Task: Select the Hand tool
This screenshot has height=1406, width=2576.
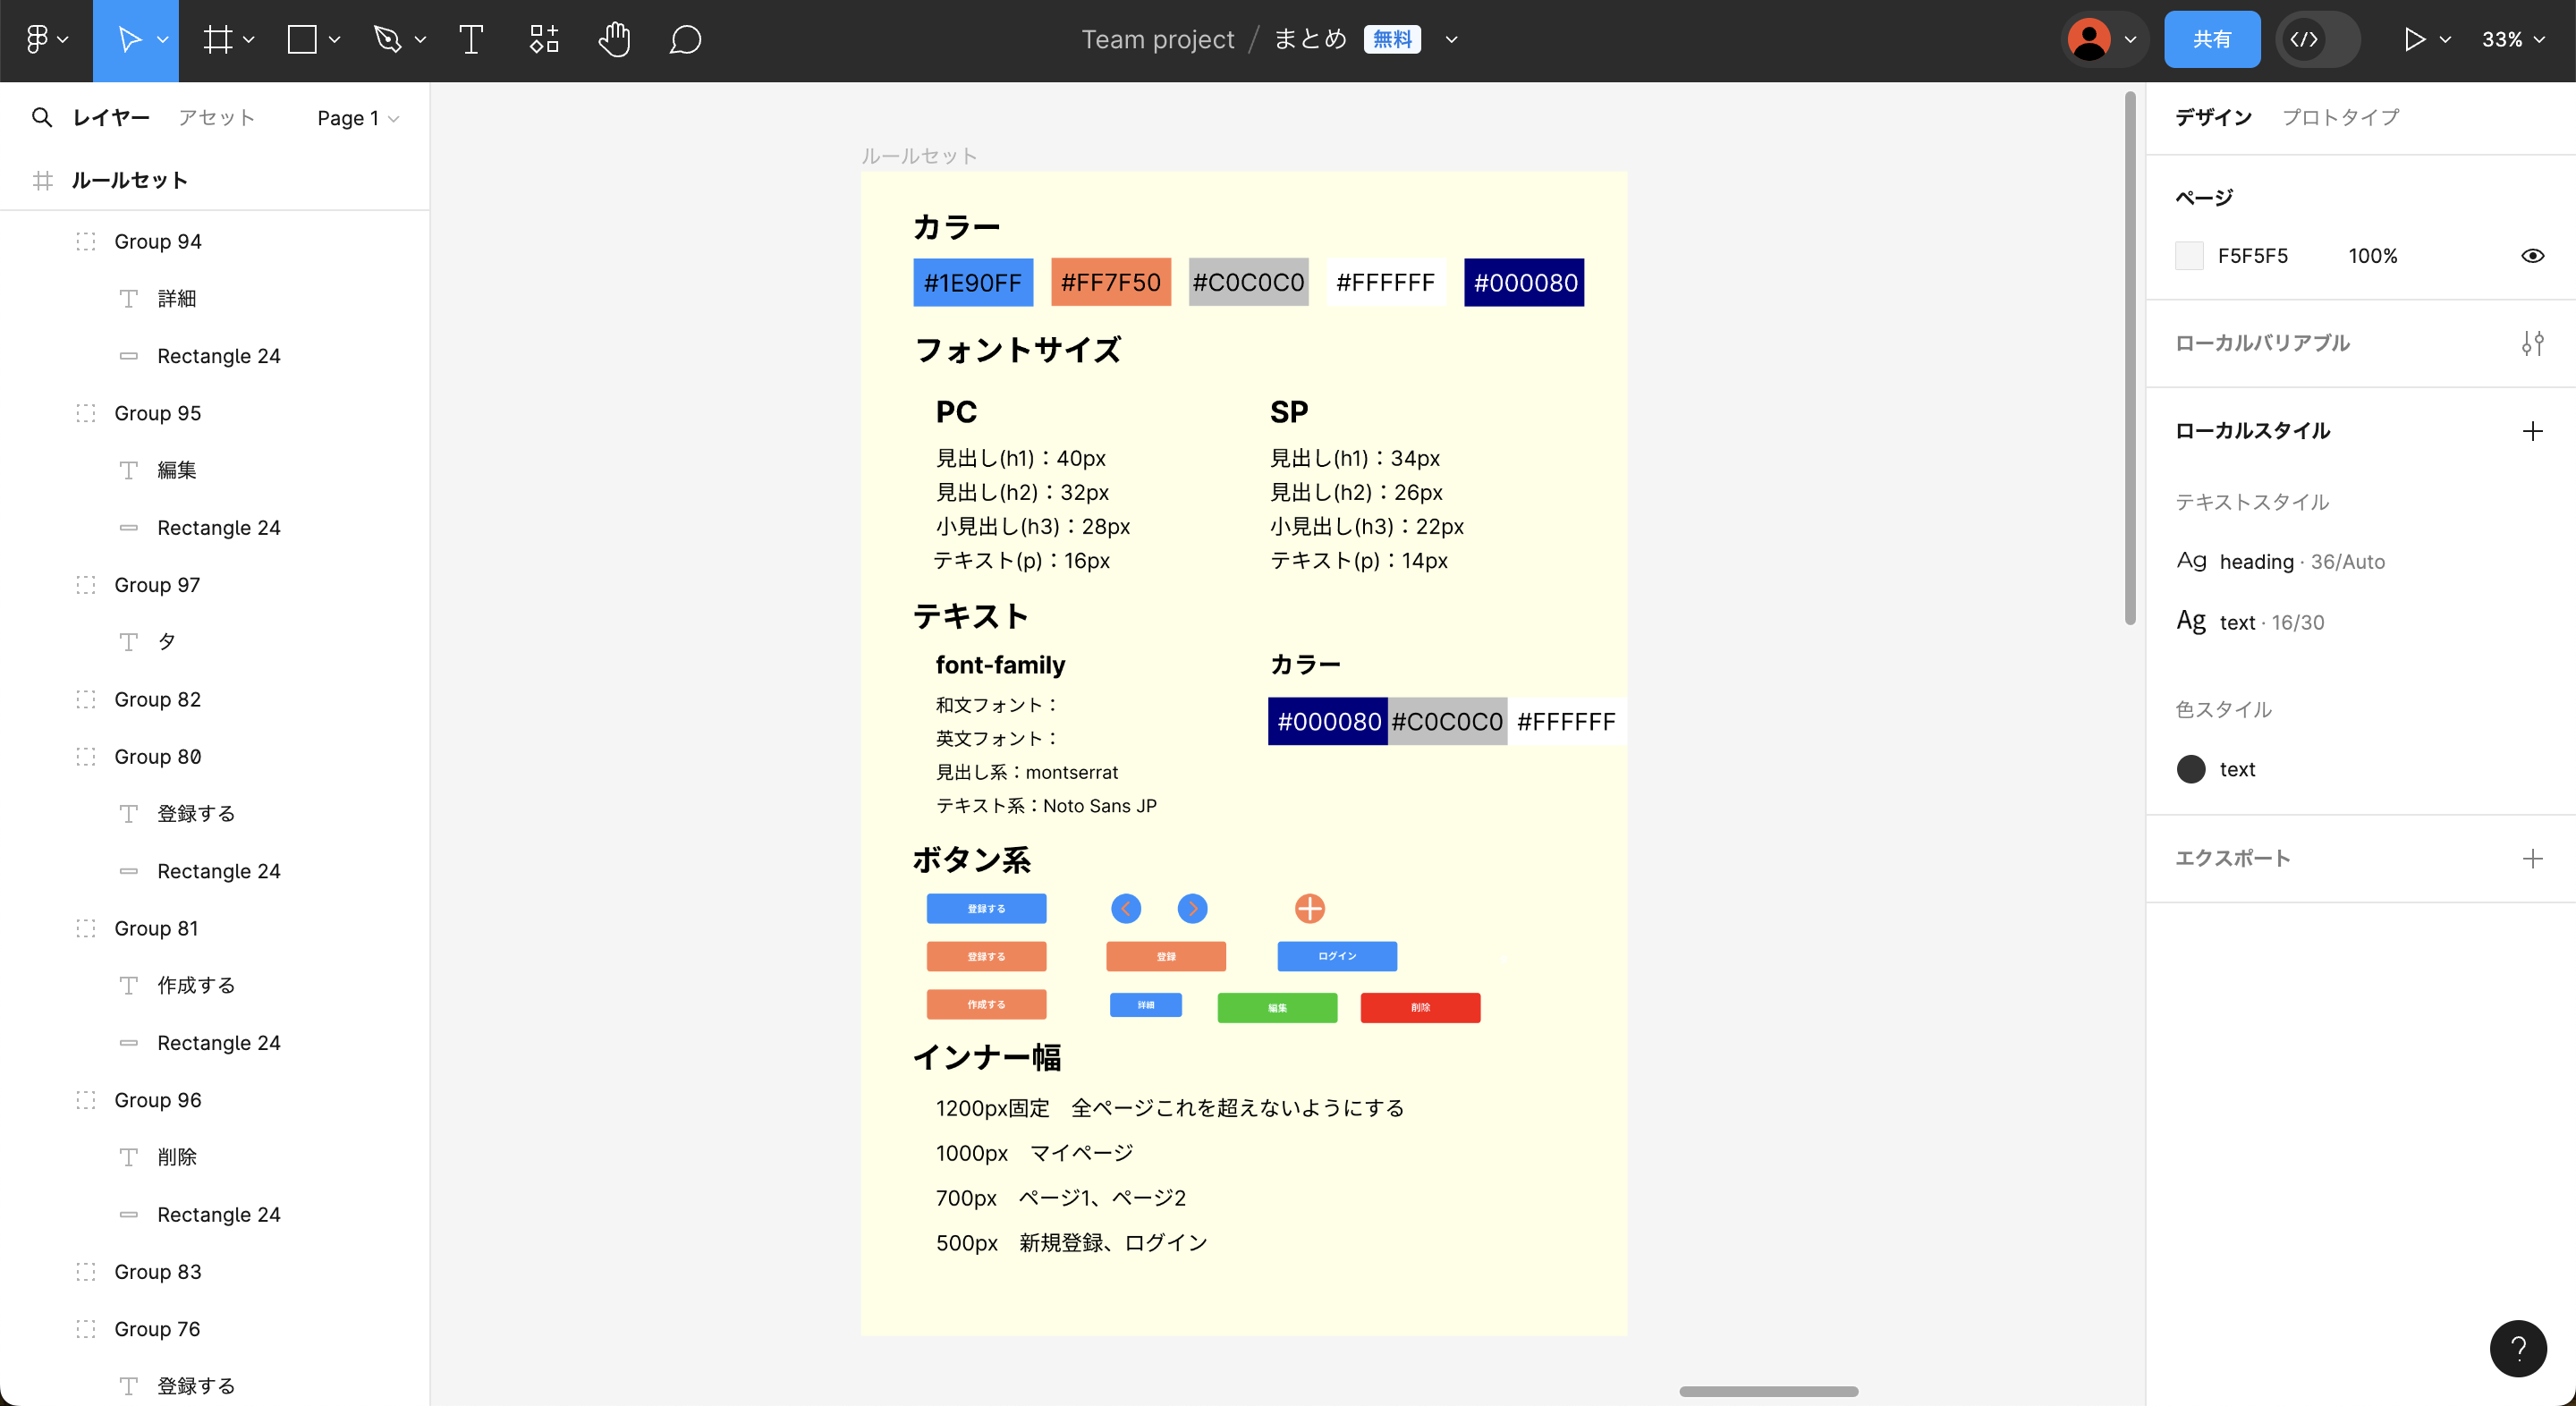Action: coord(614,40)
